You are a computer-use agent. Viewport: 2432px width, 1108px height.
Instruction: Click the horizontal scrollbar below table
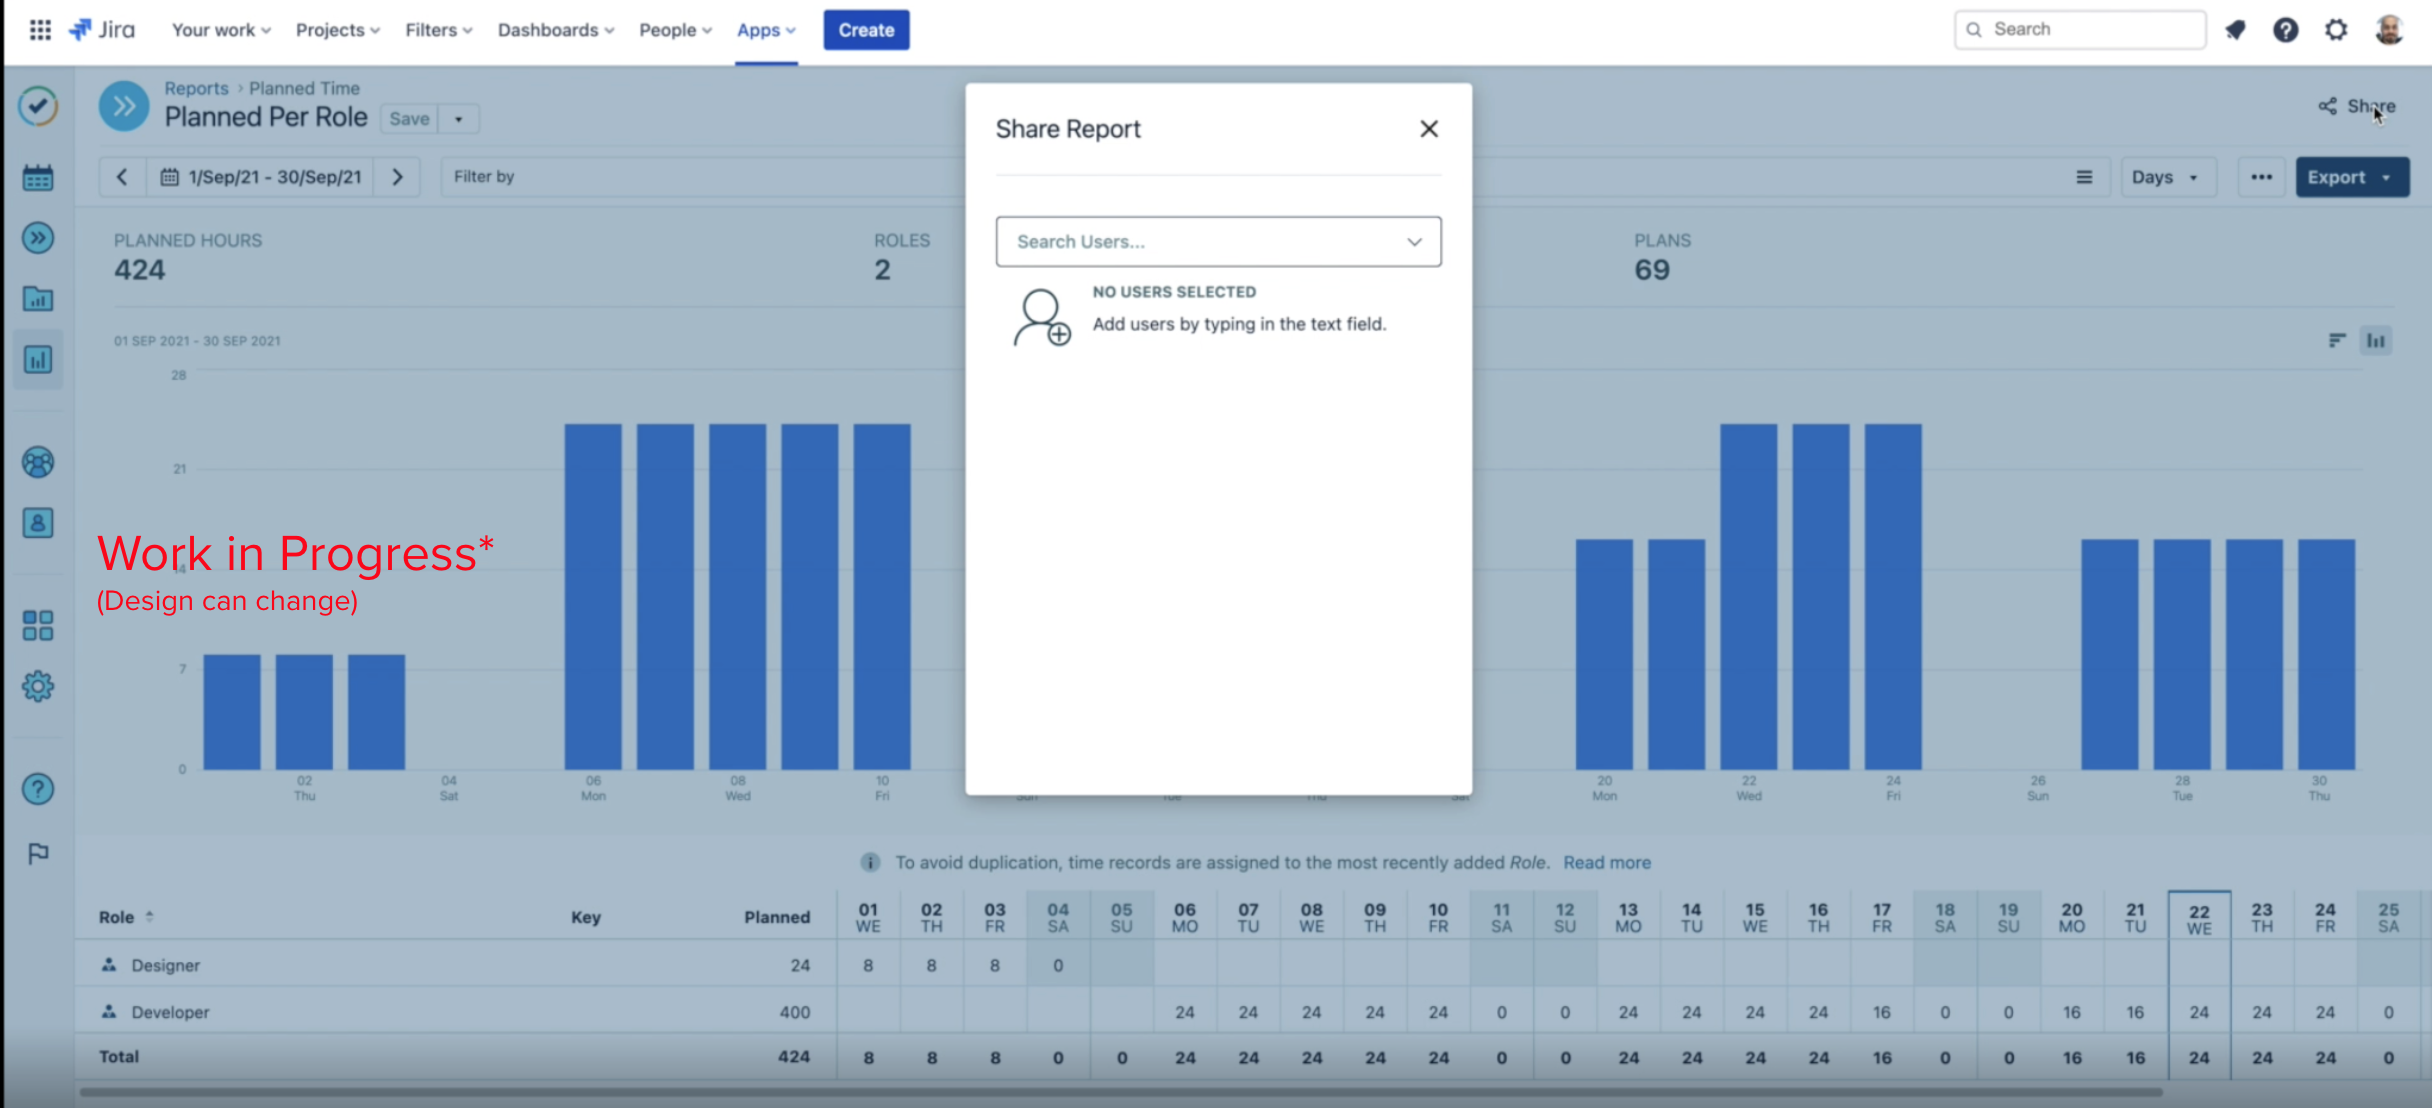click(x=1120, y=1092)
